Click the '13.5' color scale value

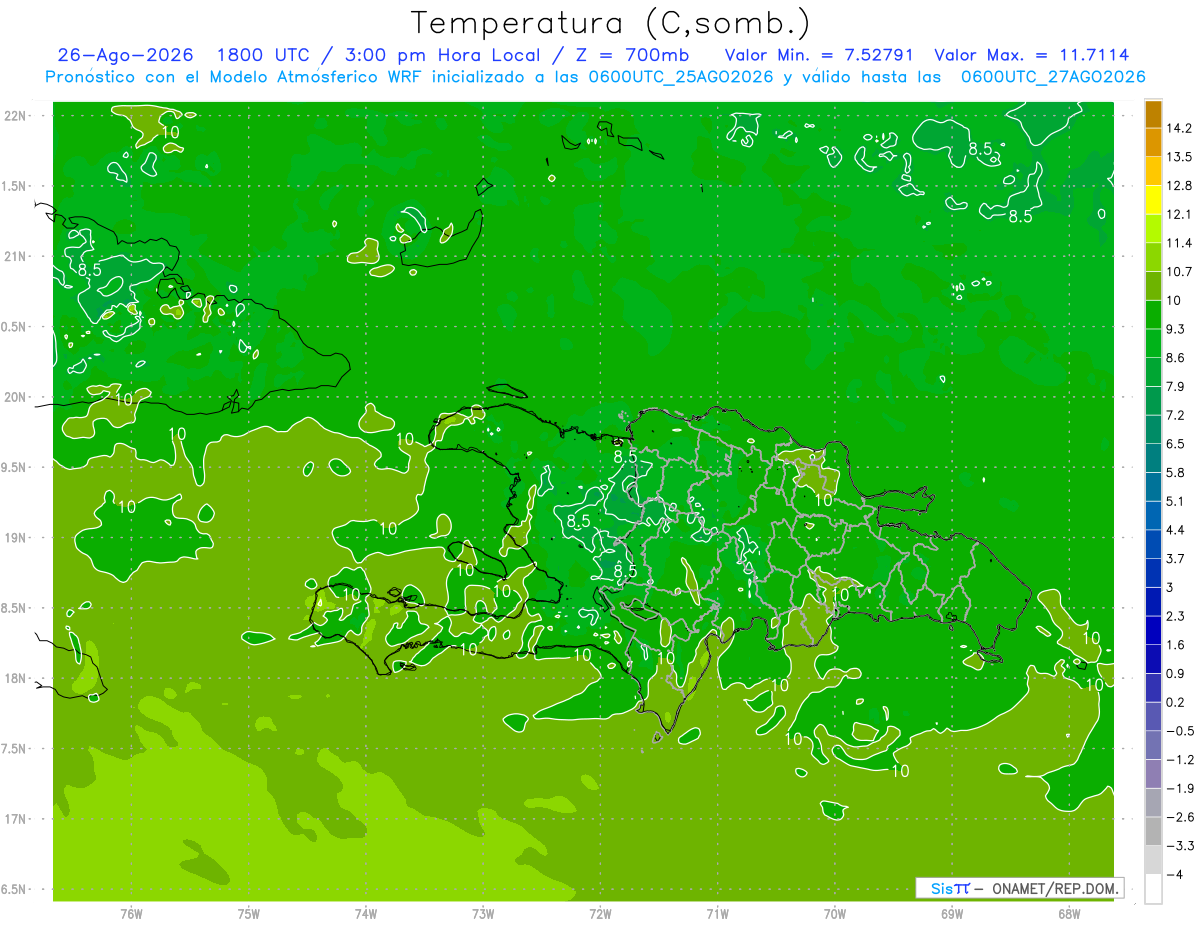(1179, 157)
